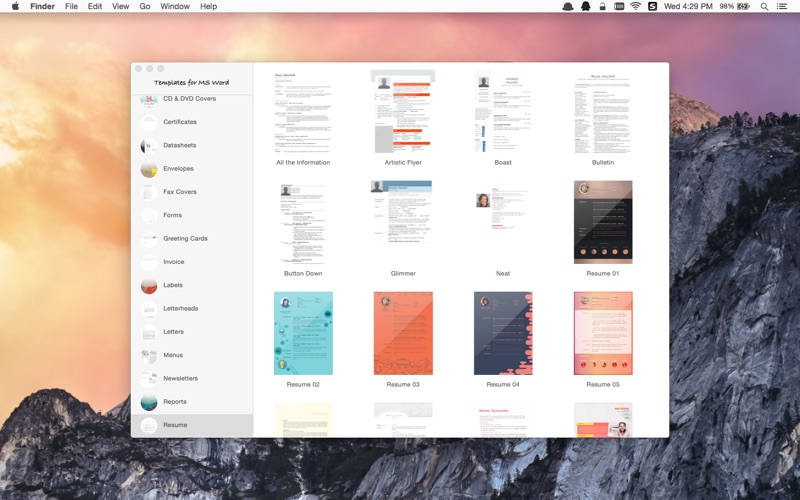Select the Letterheads category icon
The height and width of the screenshot is (500, 800).
(x=149, y=309)
